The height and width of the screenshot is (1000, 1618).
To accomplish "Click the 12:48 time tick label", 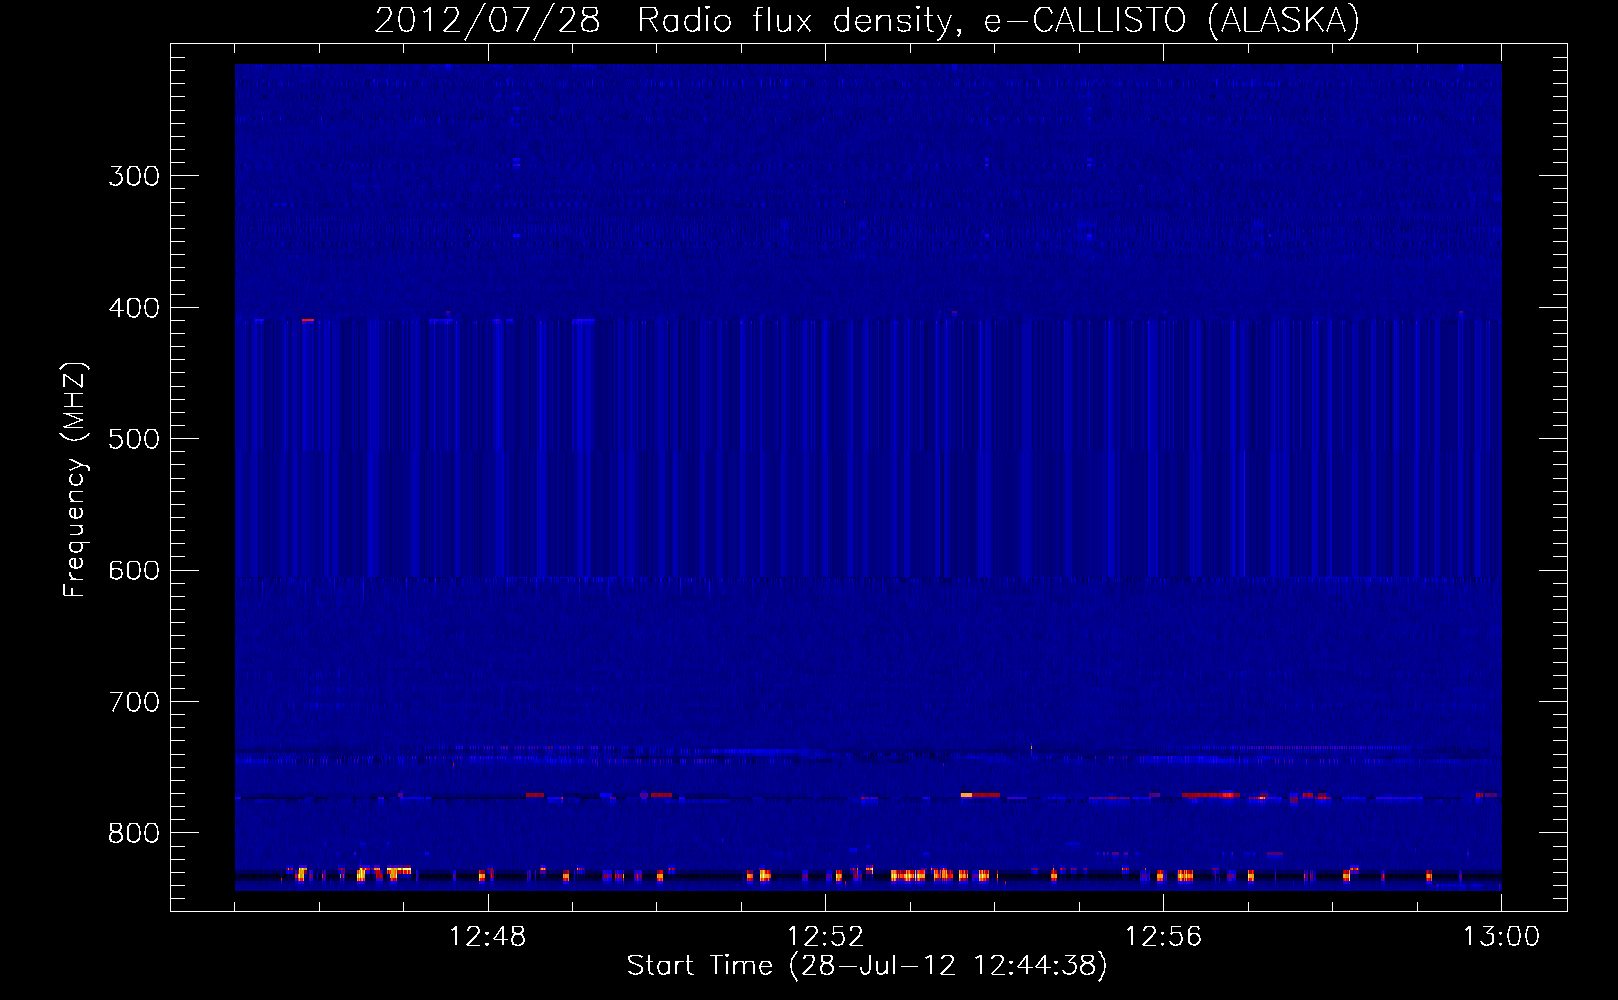I will pos(488,937).
